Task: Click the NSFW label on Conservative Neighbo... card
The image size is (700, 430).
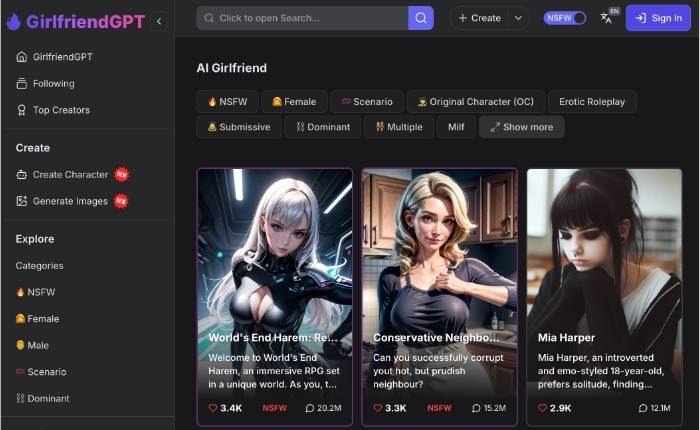Action: tap(439, 408)
